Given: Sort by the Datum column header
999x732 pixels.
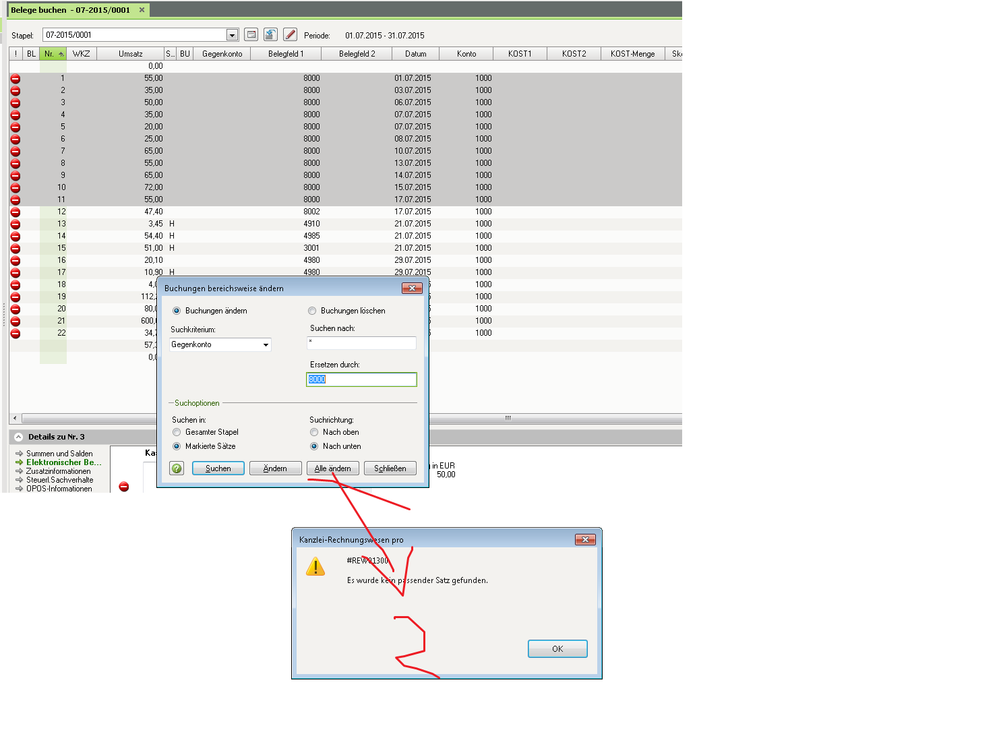Looking at the screenshot, I should click(x=416, y=54).
